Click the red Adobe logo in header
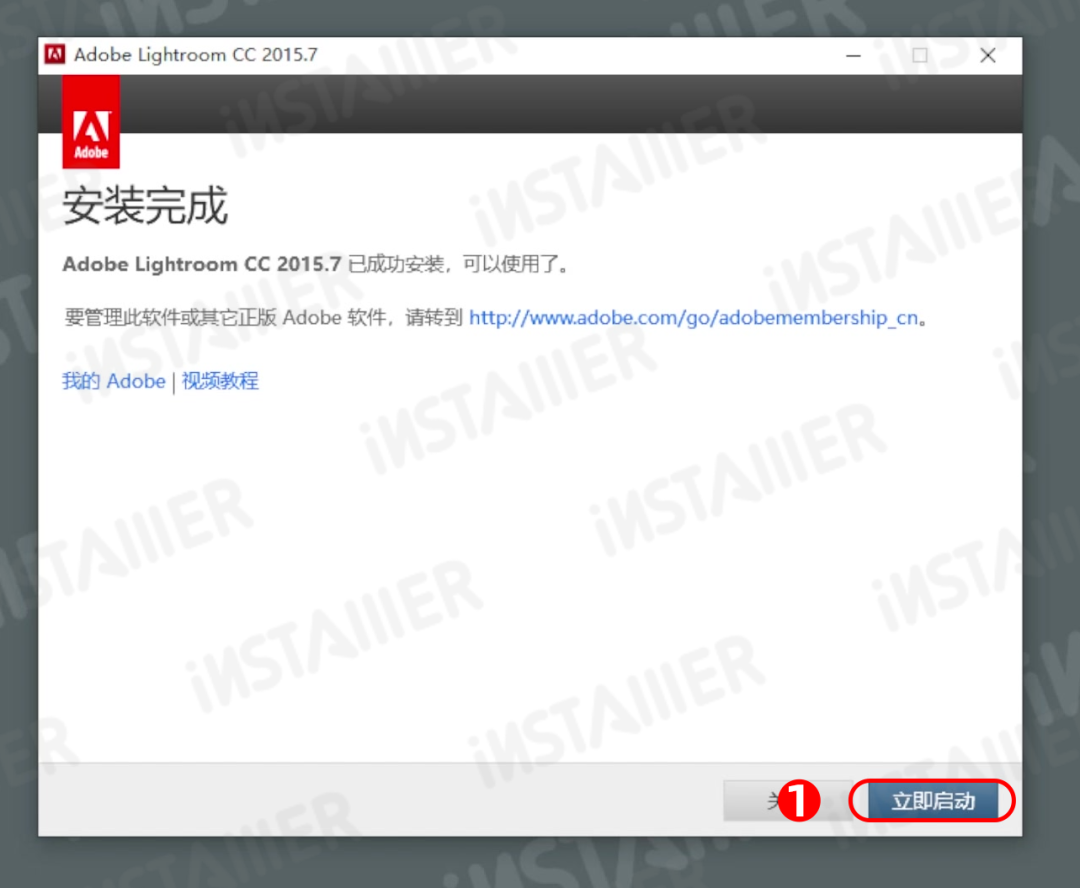The image size is (1080, 888). click(x=91, y=122)
